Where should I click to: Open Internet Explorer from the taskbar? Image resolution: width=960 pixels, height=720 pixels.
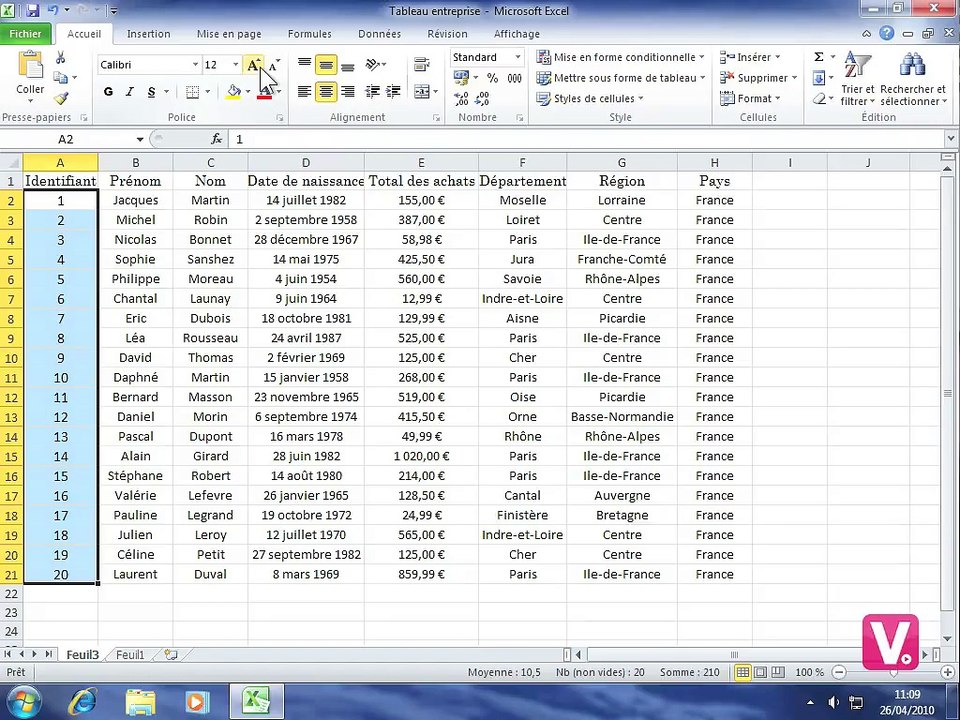click(82, 702)
